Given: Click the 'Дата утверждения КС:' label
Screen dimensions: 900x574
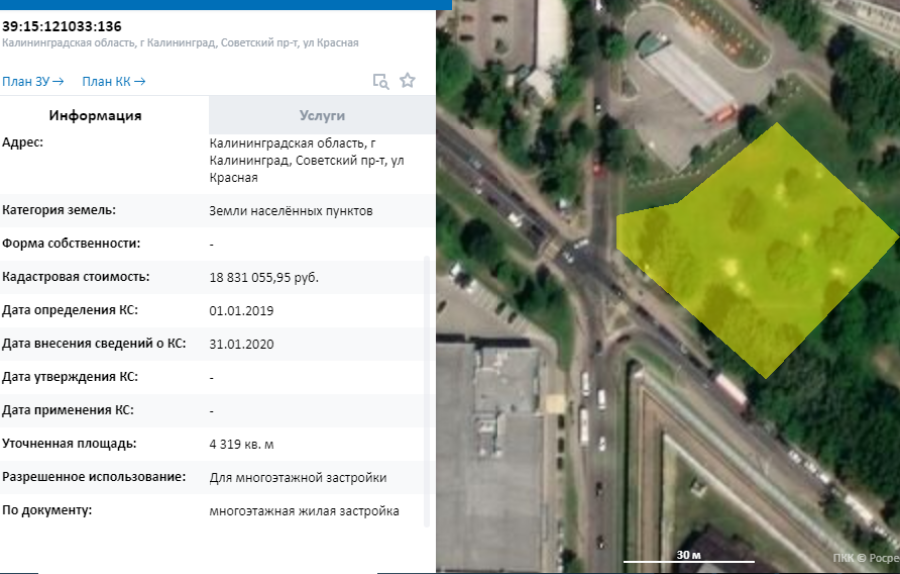Looking at the screenshot, I should pyautogui.click(x=69, y=377).
